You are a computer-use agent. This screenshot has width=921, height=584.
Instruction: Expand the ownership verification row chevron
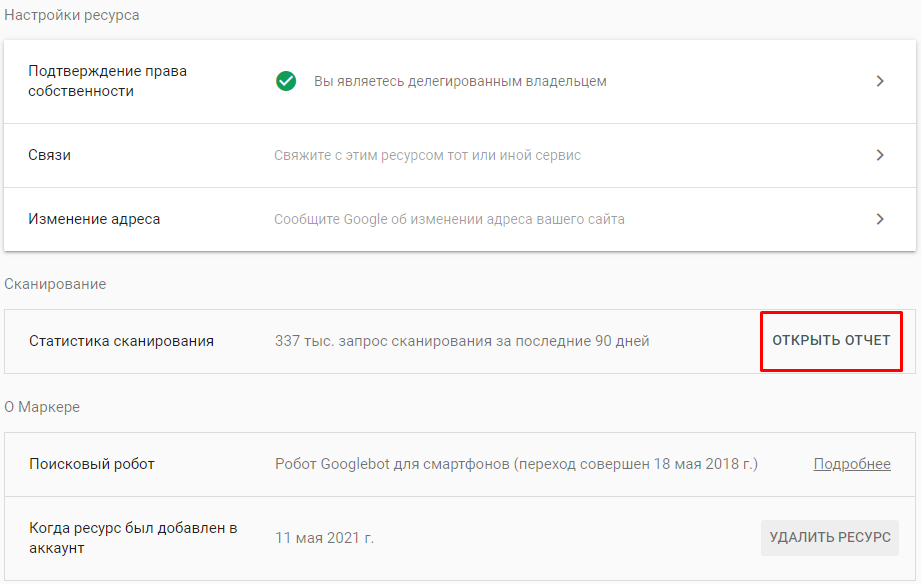coord(880,81)
